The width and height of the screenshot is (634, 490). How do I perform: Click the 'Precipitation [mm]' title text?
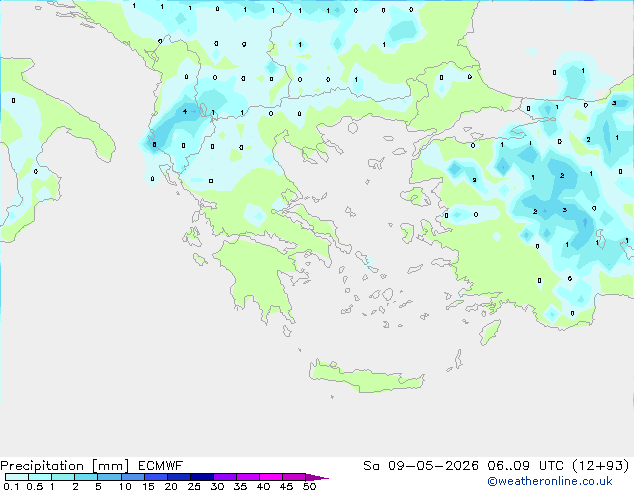point(65,466)
